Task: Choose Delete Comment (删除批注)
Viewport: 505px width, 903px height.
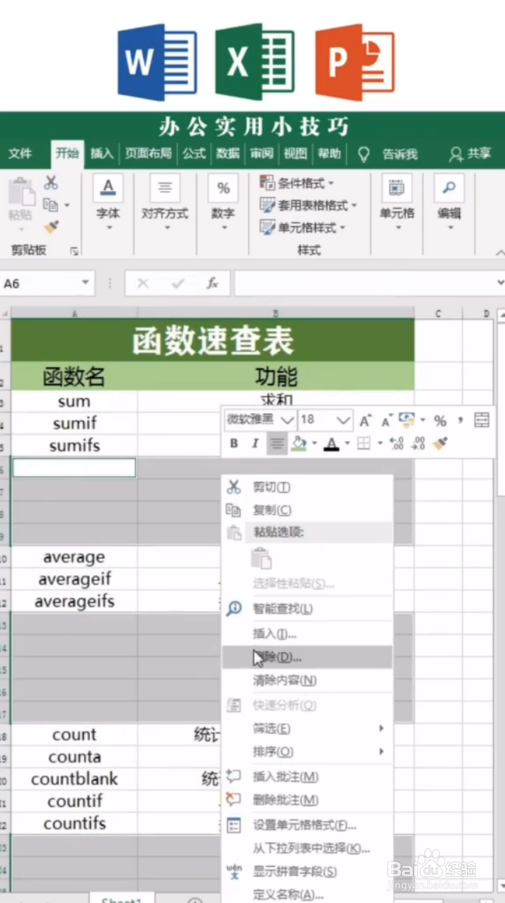Action: point(307,800)
